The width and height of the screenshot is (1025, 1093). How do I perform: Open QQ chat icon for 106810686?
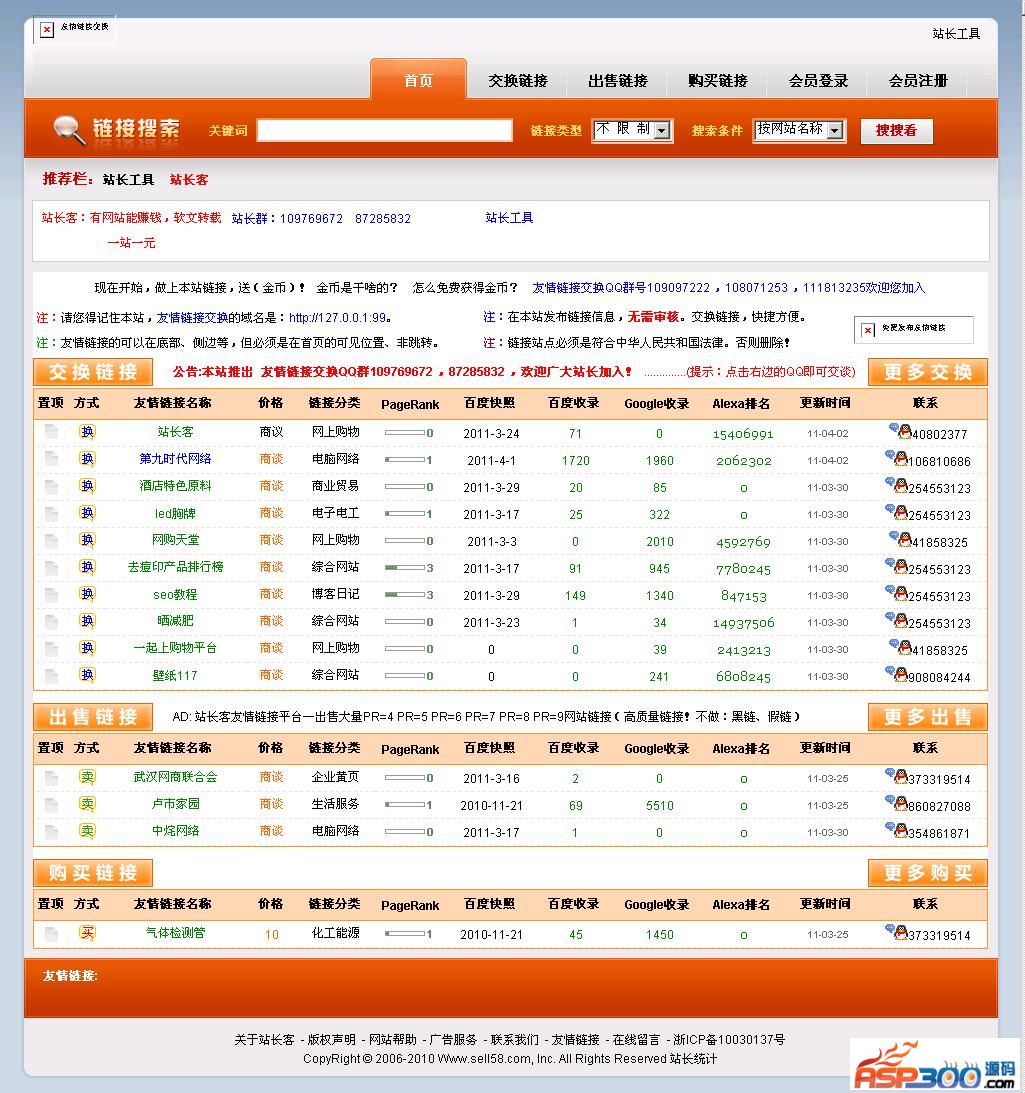896,458
